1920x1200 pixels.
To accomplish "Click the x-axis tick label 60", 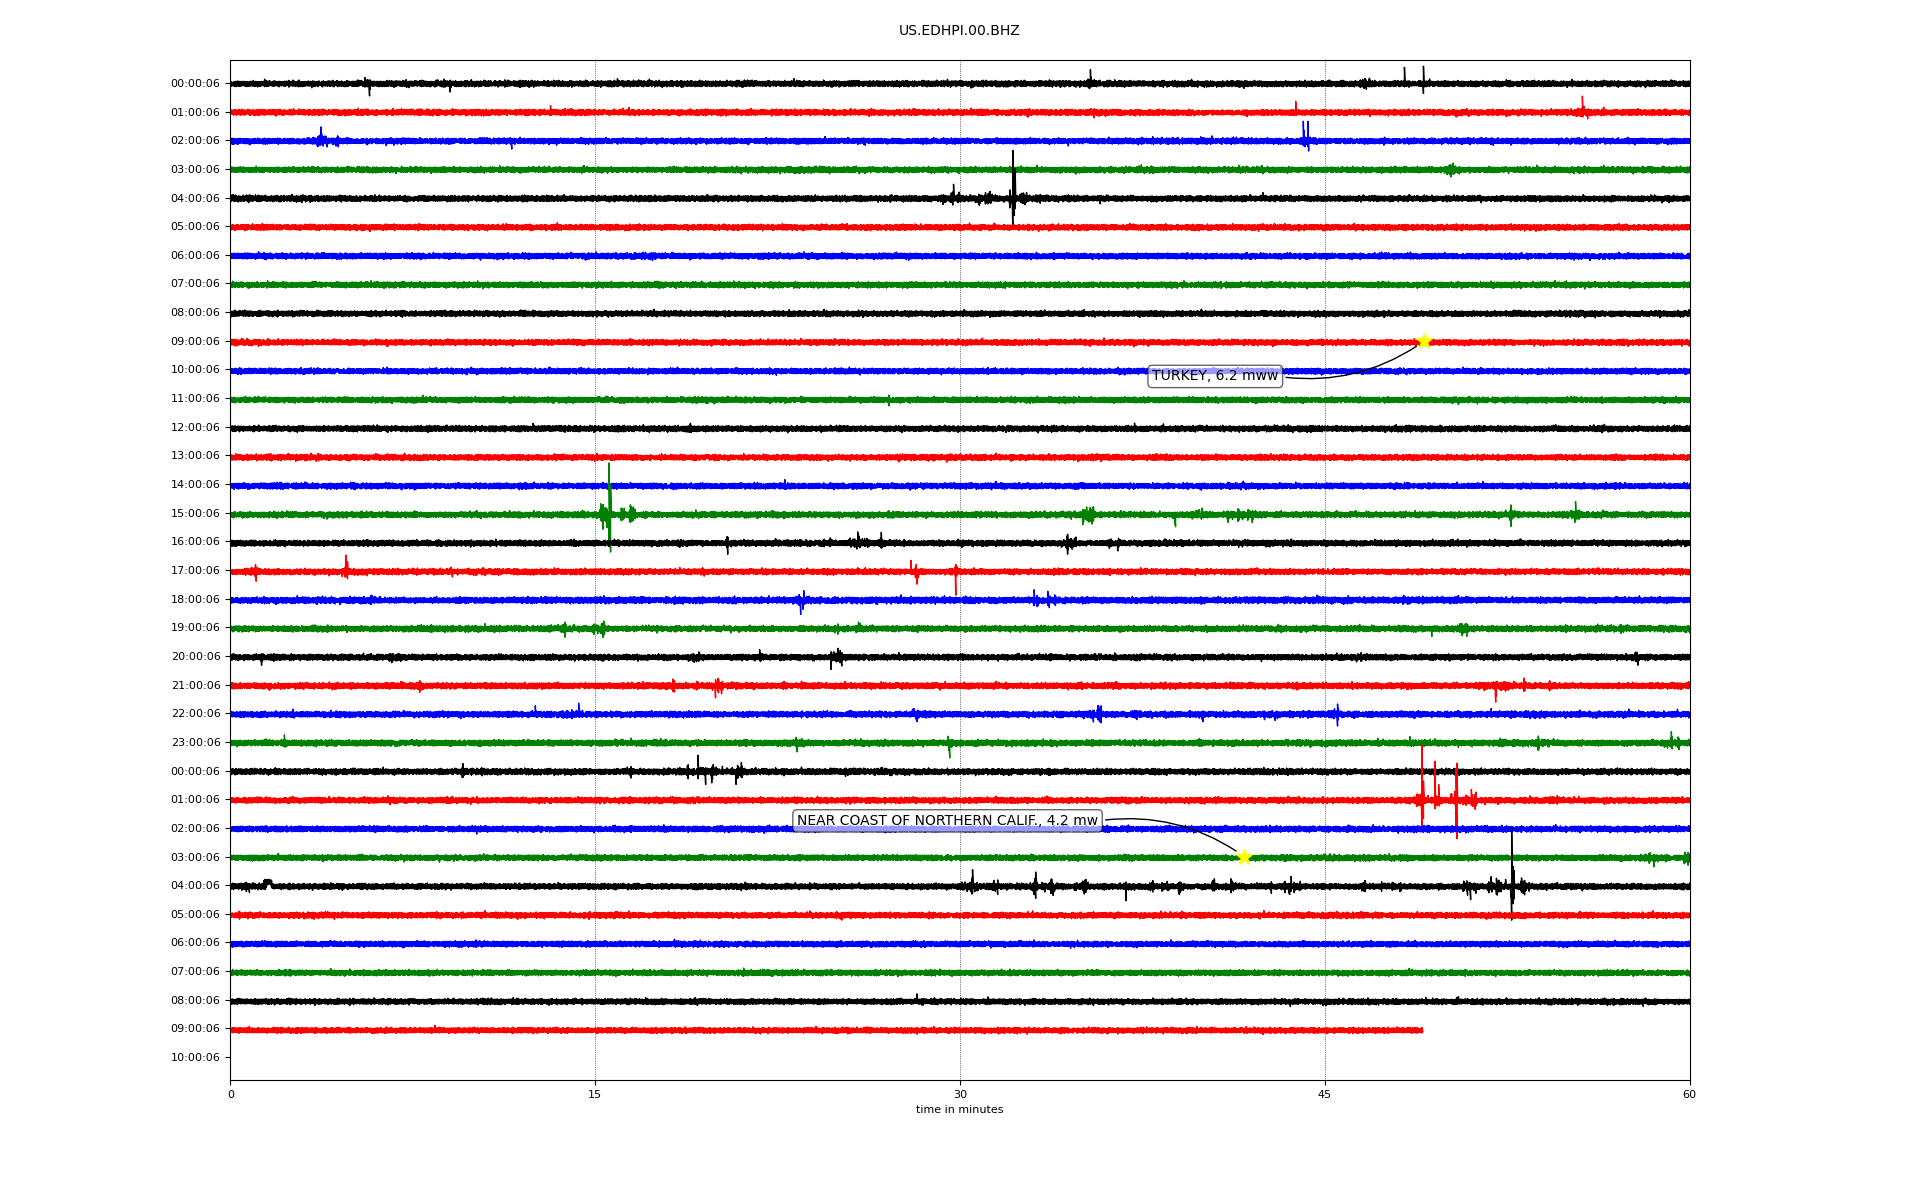I will pyautogui.click(x=1689, y=1094).
